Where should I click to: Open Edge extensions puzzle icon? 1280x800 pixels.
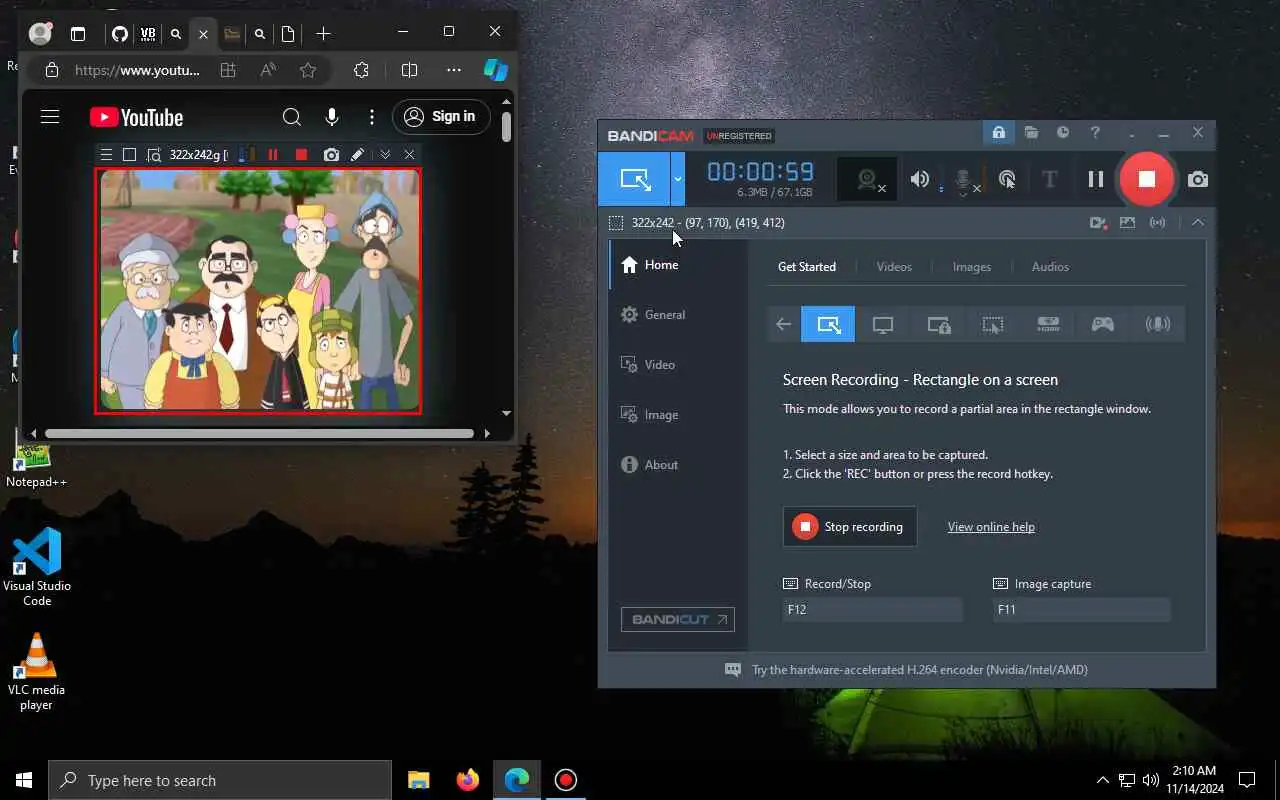362,70
